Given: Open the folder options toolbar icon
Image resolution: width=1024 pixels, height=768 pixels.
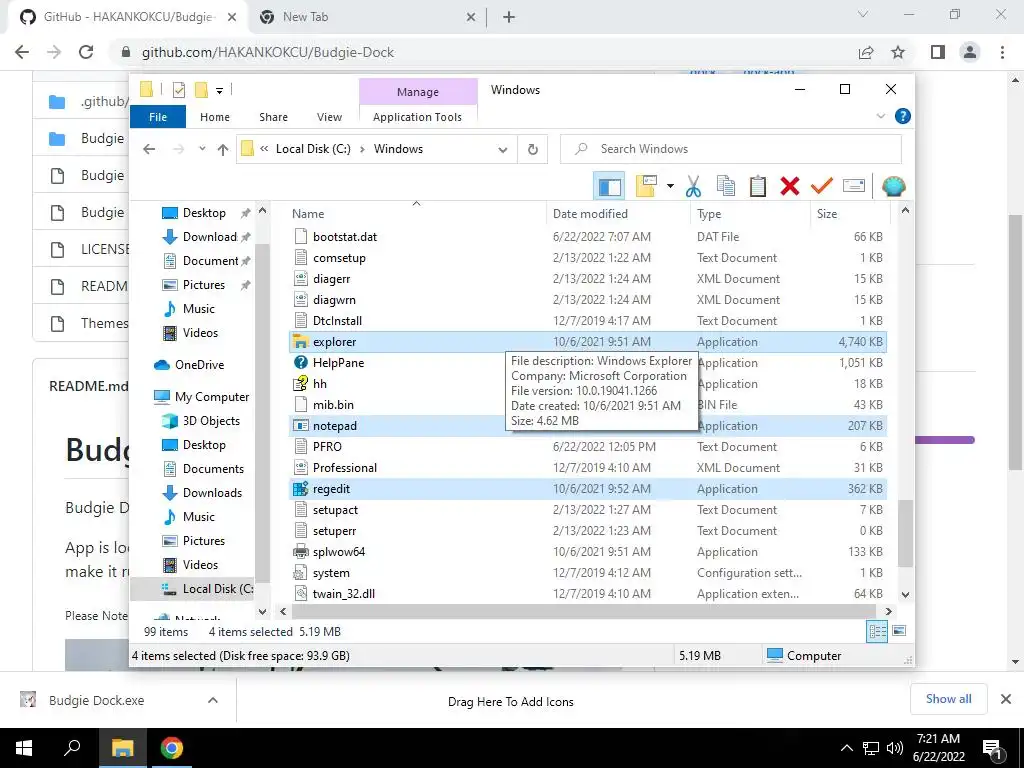Looking at the screenshot, I should [x=646, y=187].
